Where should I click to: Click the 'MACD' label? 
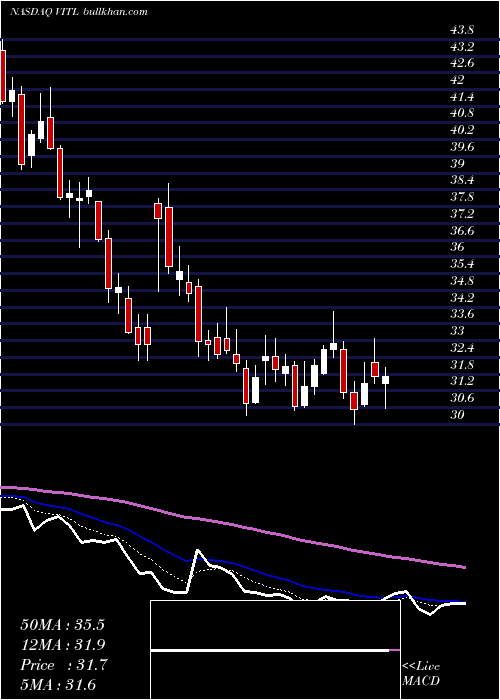click(421, 681)
